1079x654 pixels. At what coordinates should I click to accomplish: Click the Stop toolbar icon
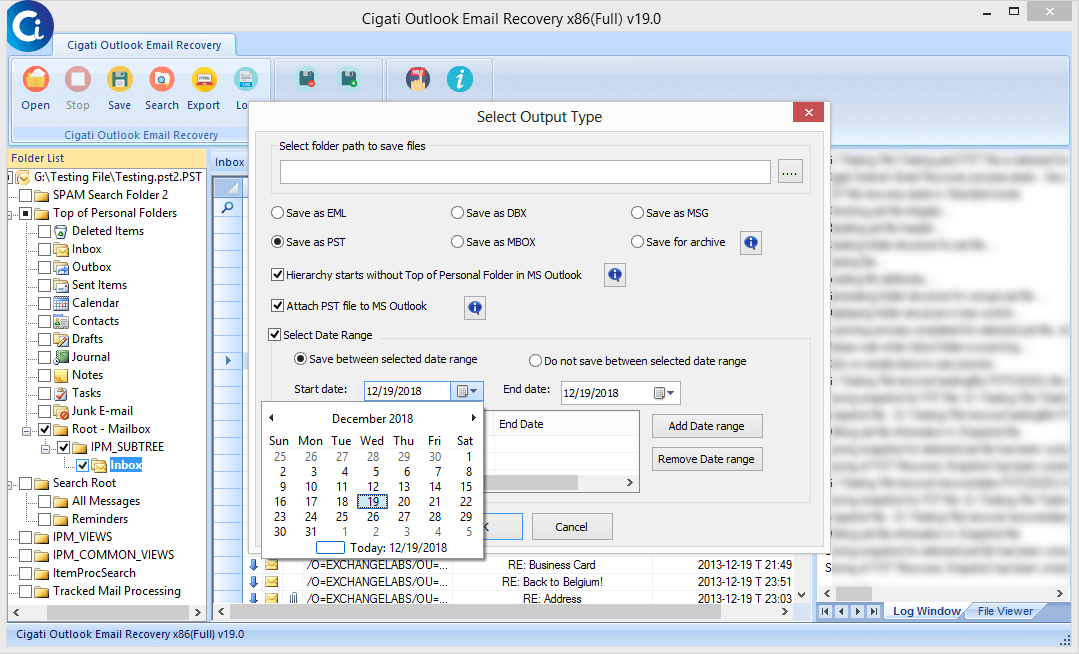click(78, 80)
